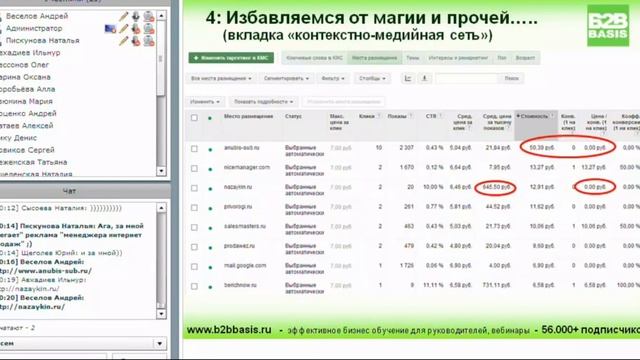
Task: Click the pencil icon in Администратор row
Action: [x=123, y=29]
